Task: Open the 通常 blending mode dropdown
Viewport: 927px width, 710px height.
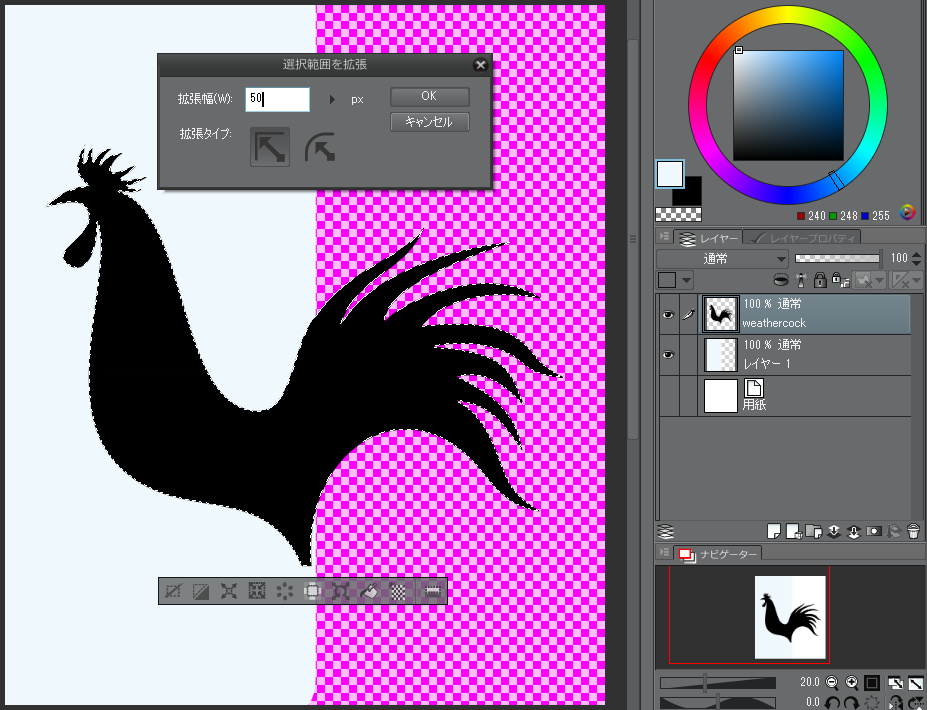Action: click(722, 258)
